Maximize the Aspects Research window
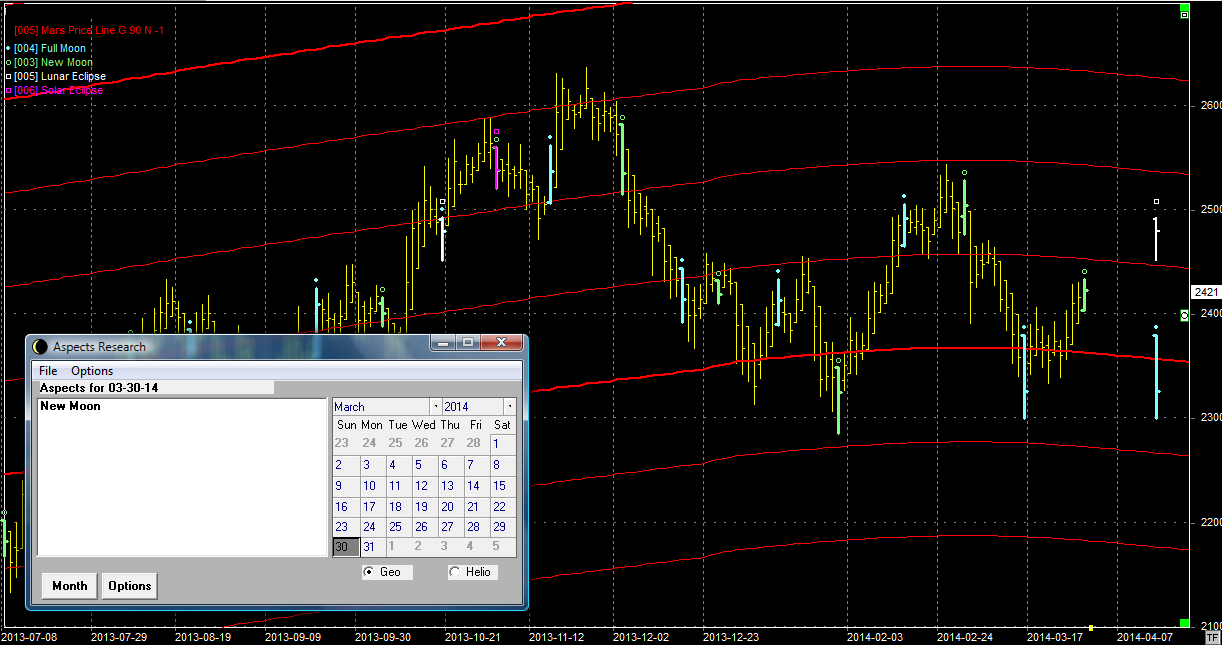Screen dimensions: 1222x645 coord(467,343)
